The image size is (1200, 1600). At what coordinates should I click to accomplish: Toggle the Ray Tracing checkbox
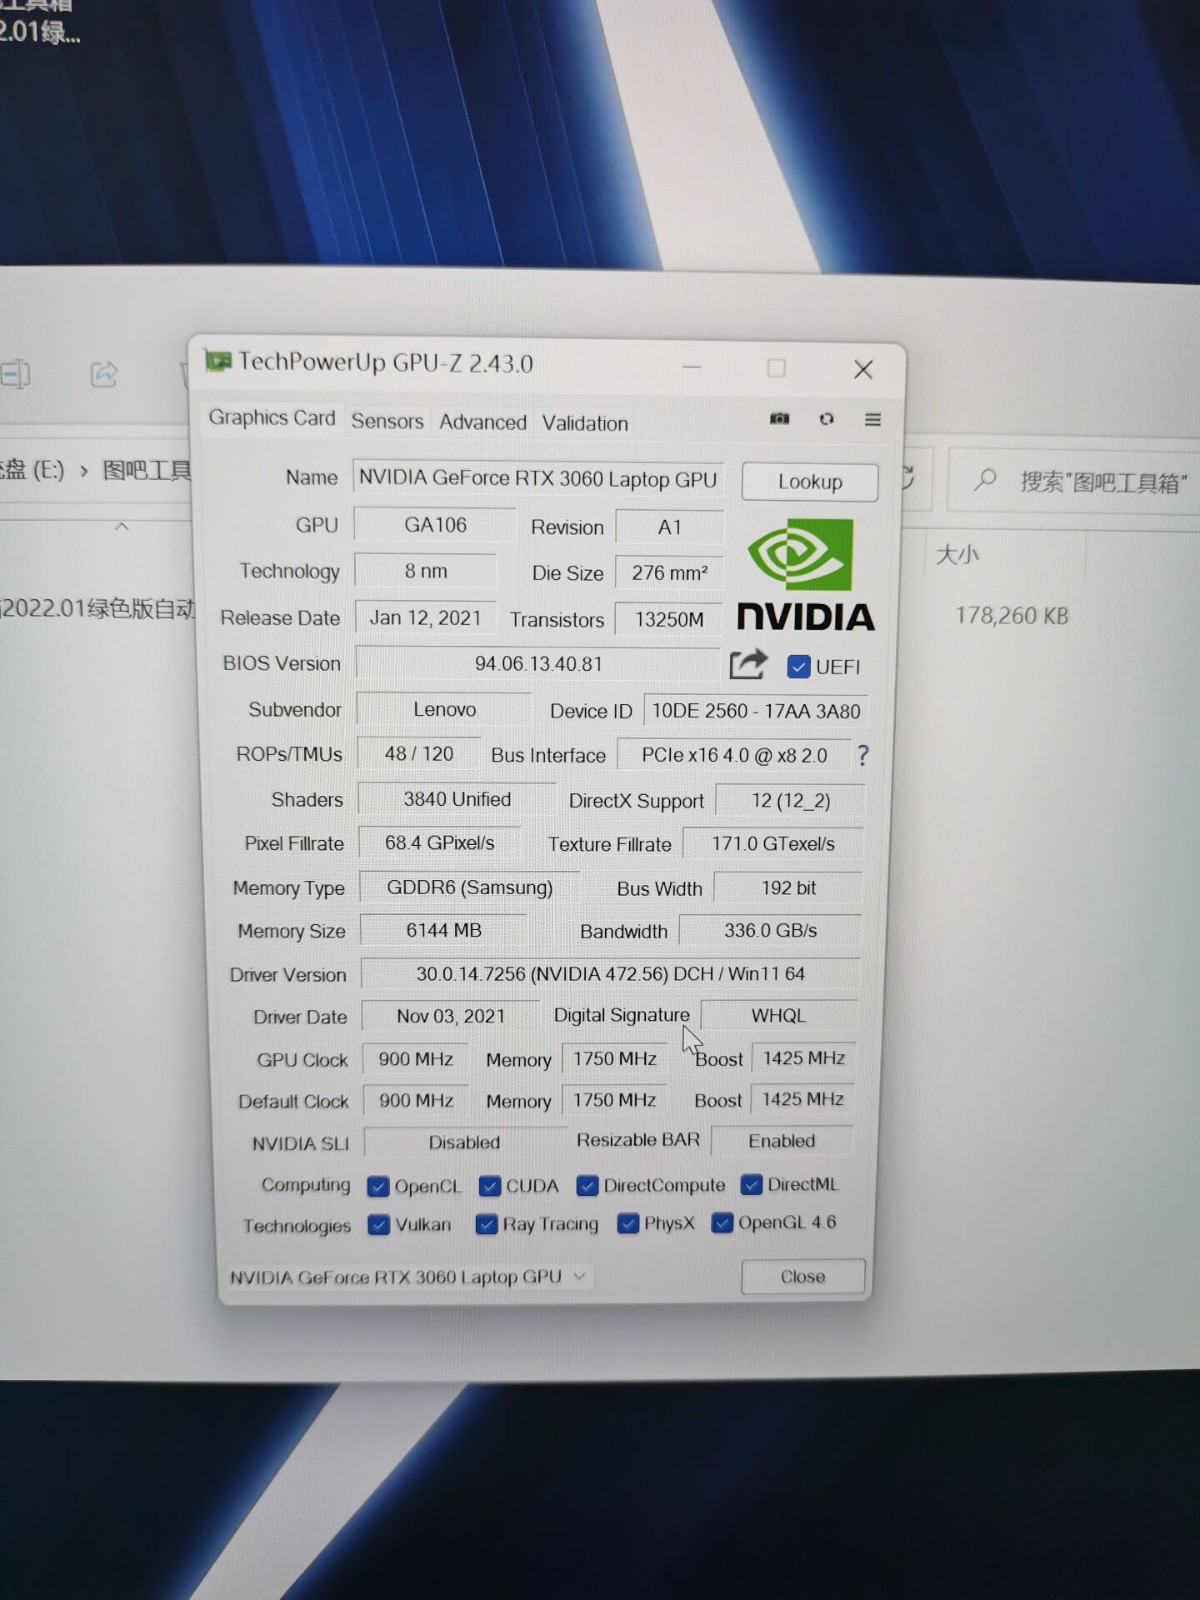point(486,1225)
